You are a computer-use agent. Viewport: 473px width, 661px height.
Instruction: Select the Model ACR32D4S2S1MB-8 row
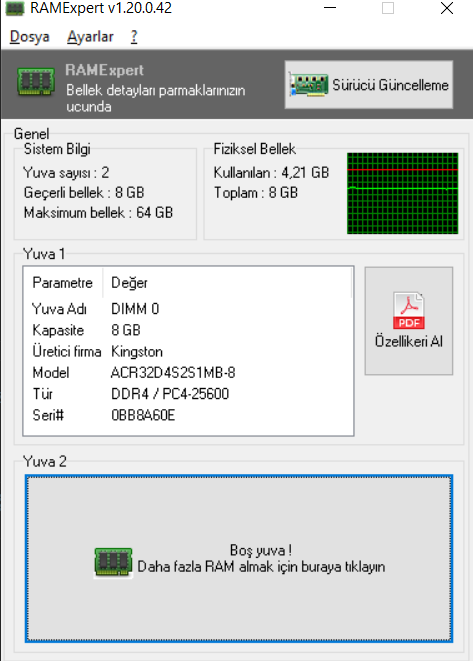pos(188,373)
